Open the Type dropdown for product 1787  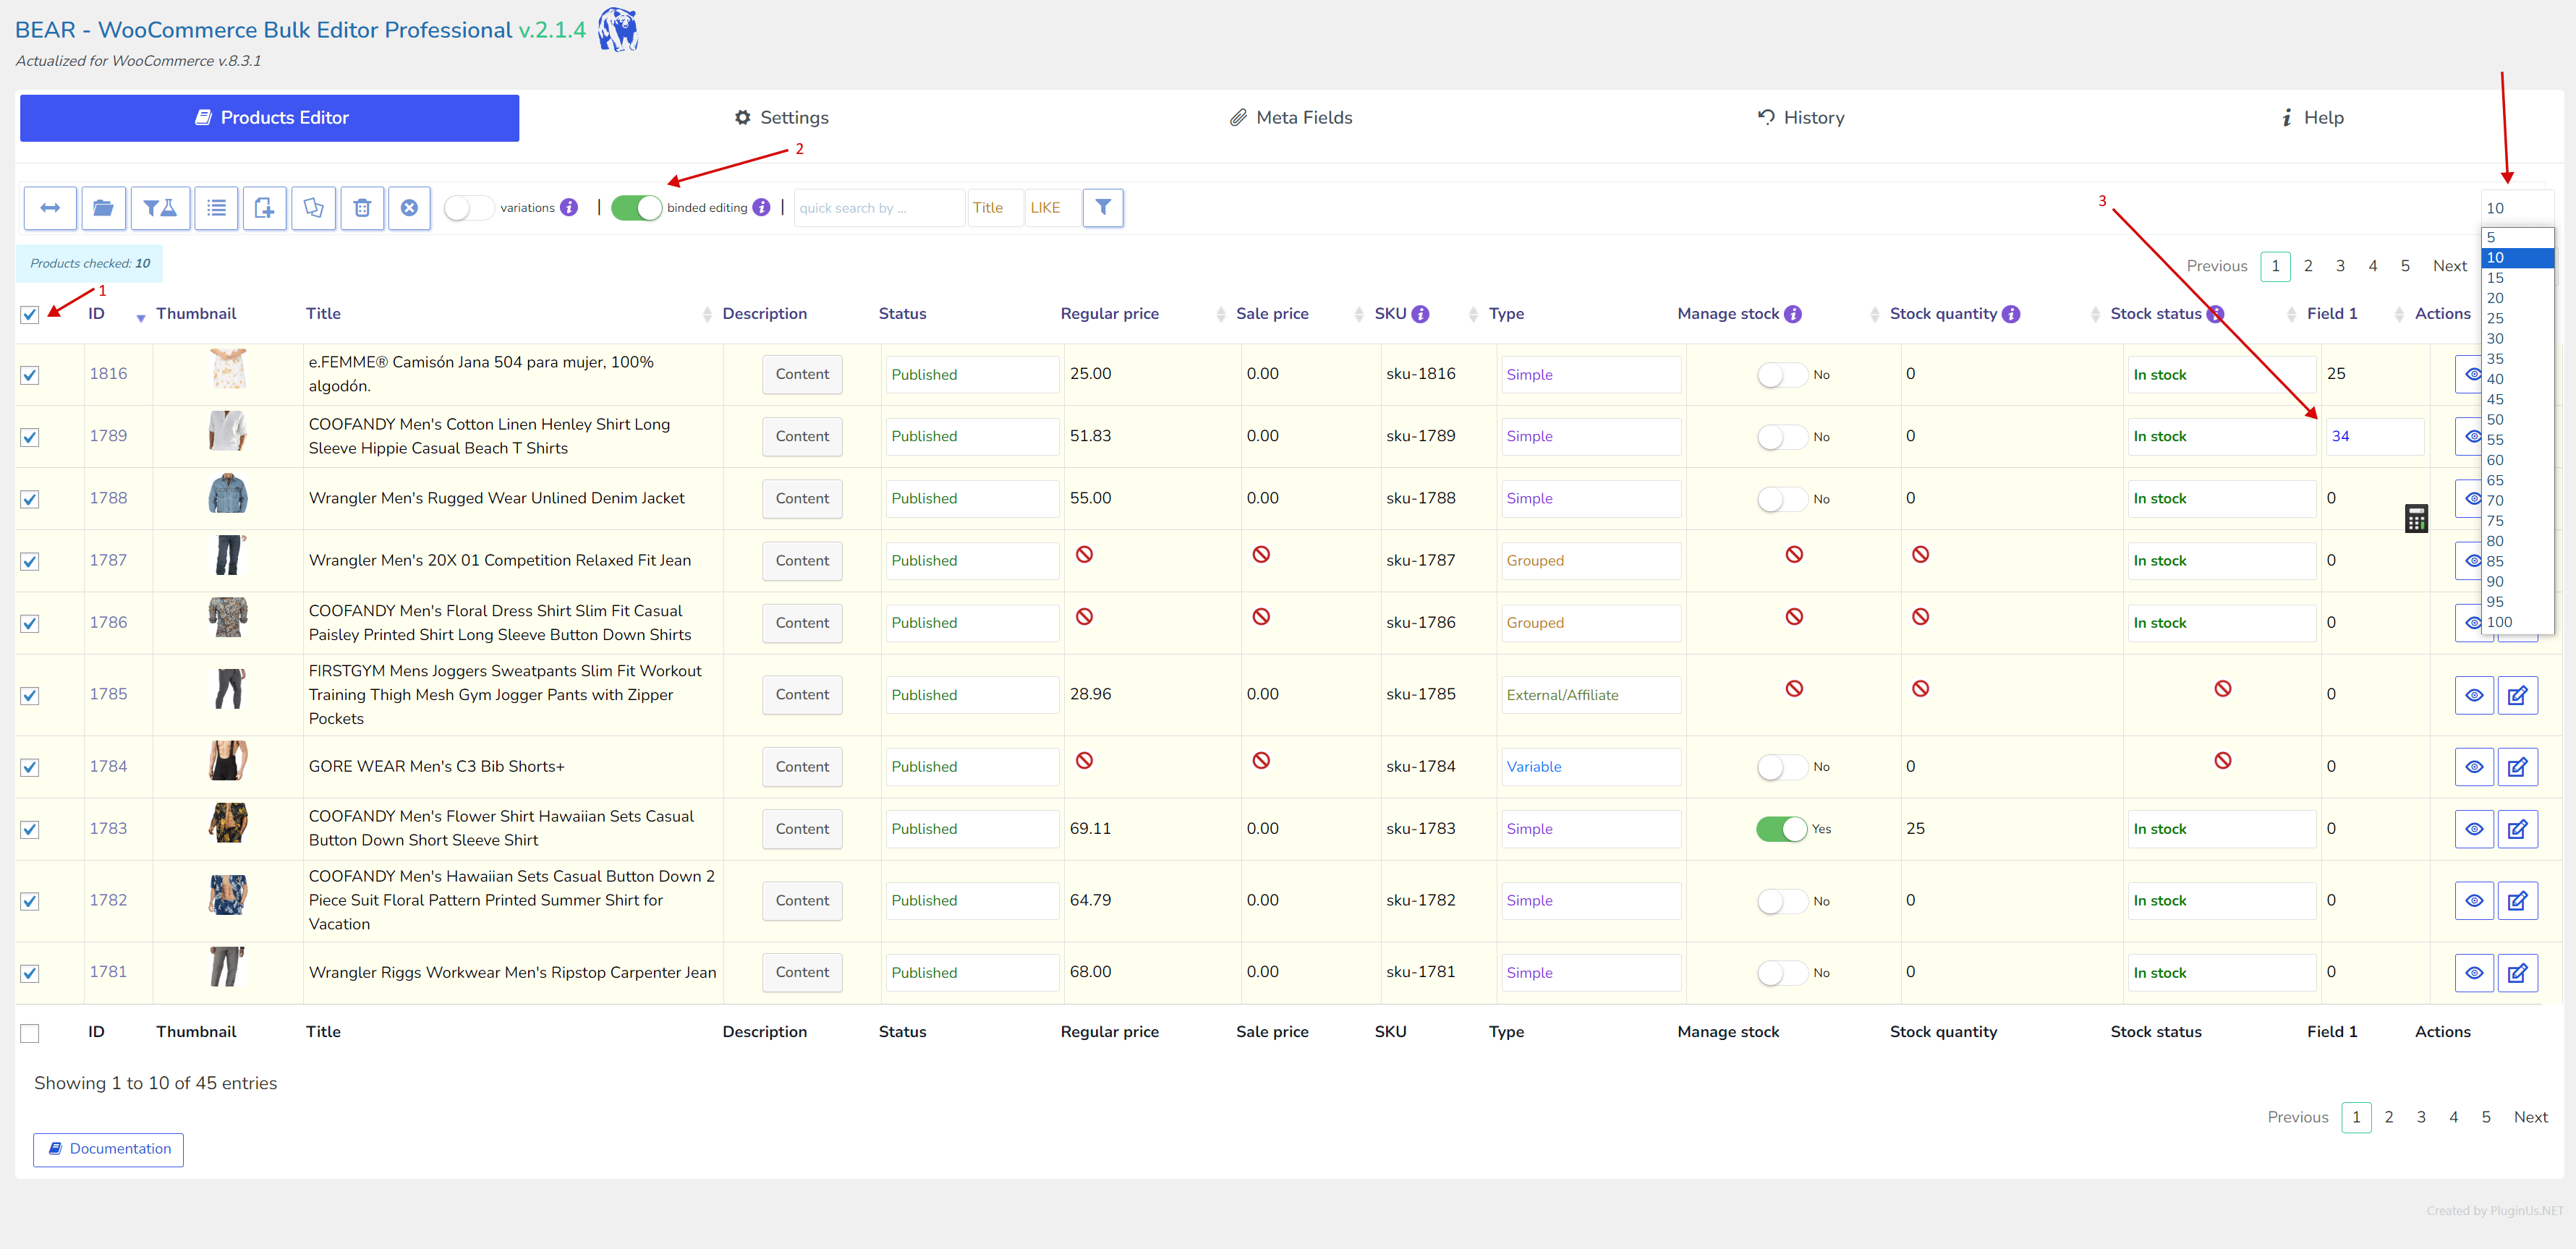[1590, 561]
